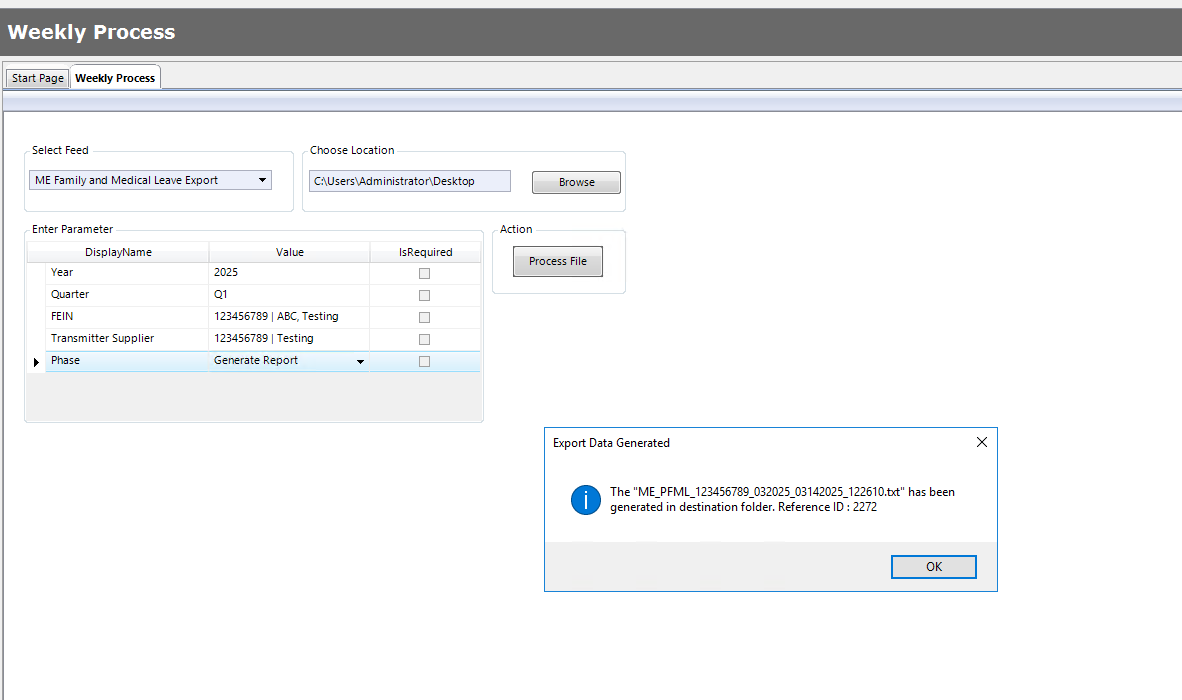Click the Process File button
Image resolution: width=1182 pixels, height=700 pixels.
(x=558, y=261)
